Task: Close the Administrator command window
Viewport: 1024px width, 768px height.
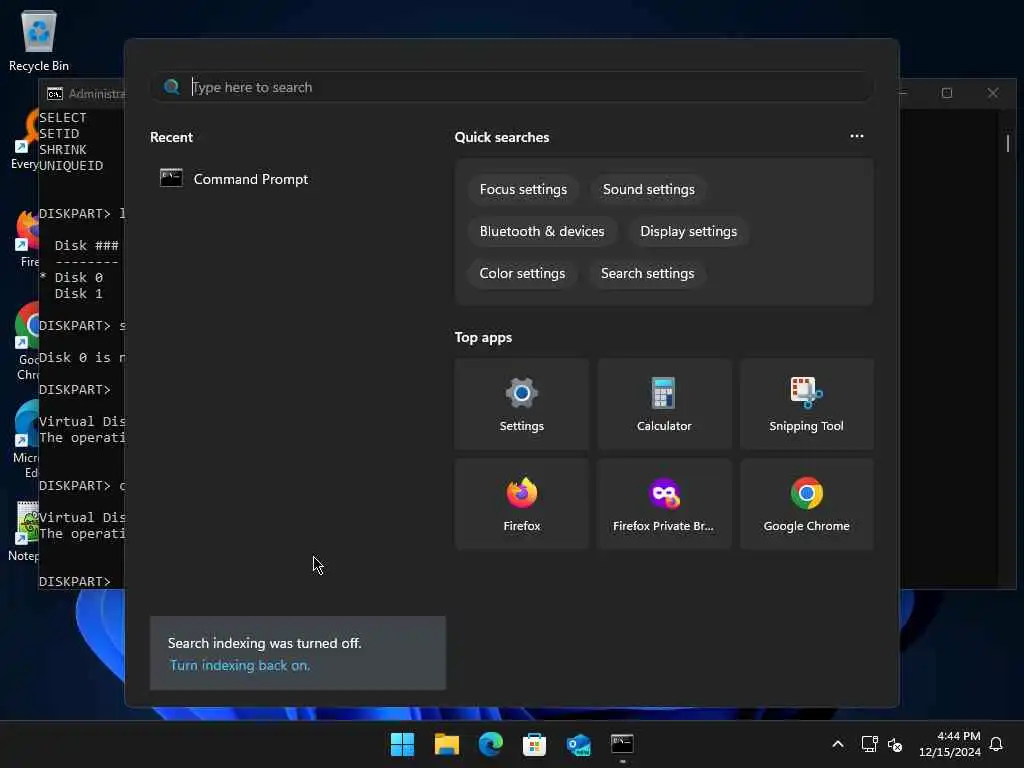Action: coord(993,93)
